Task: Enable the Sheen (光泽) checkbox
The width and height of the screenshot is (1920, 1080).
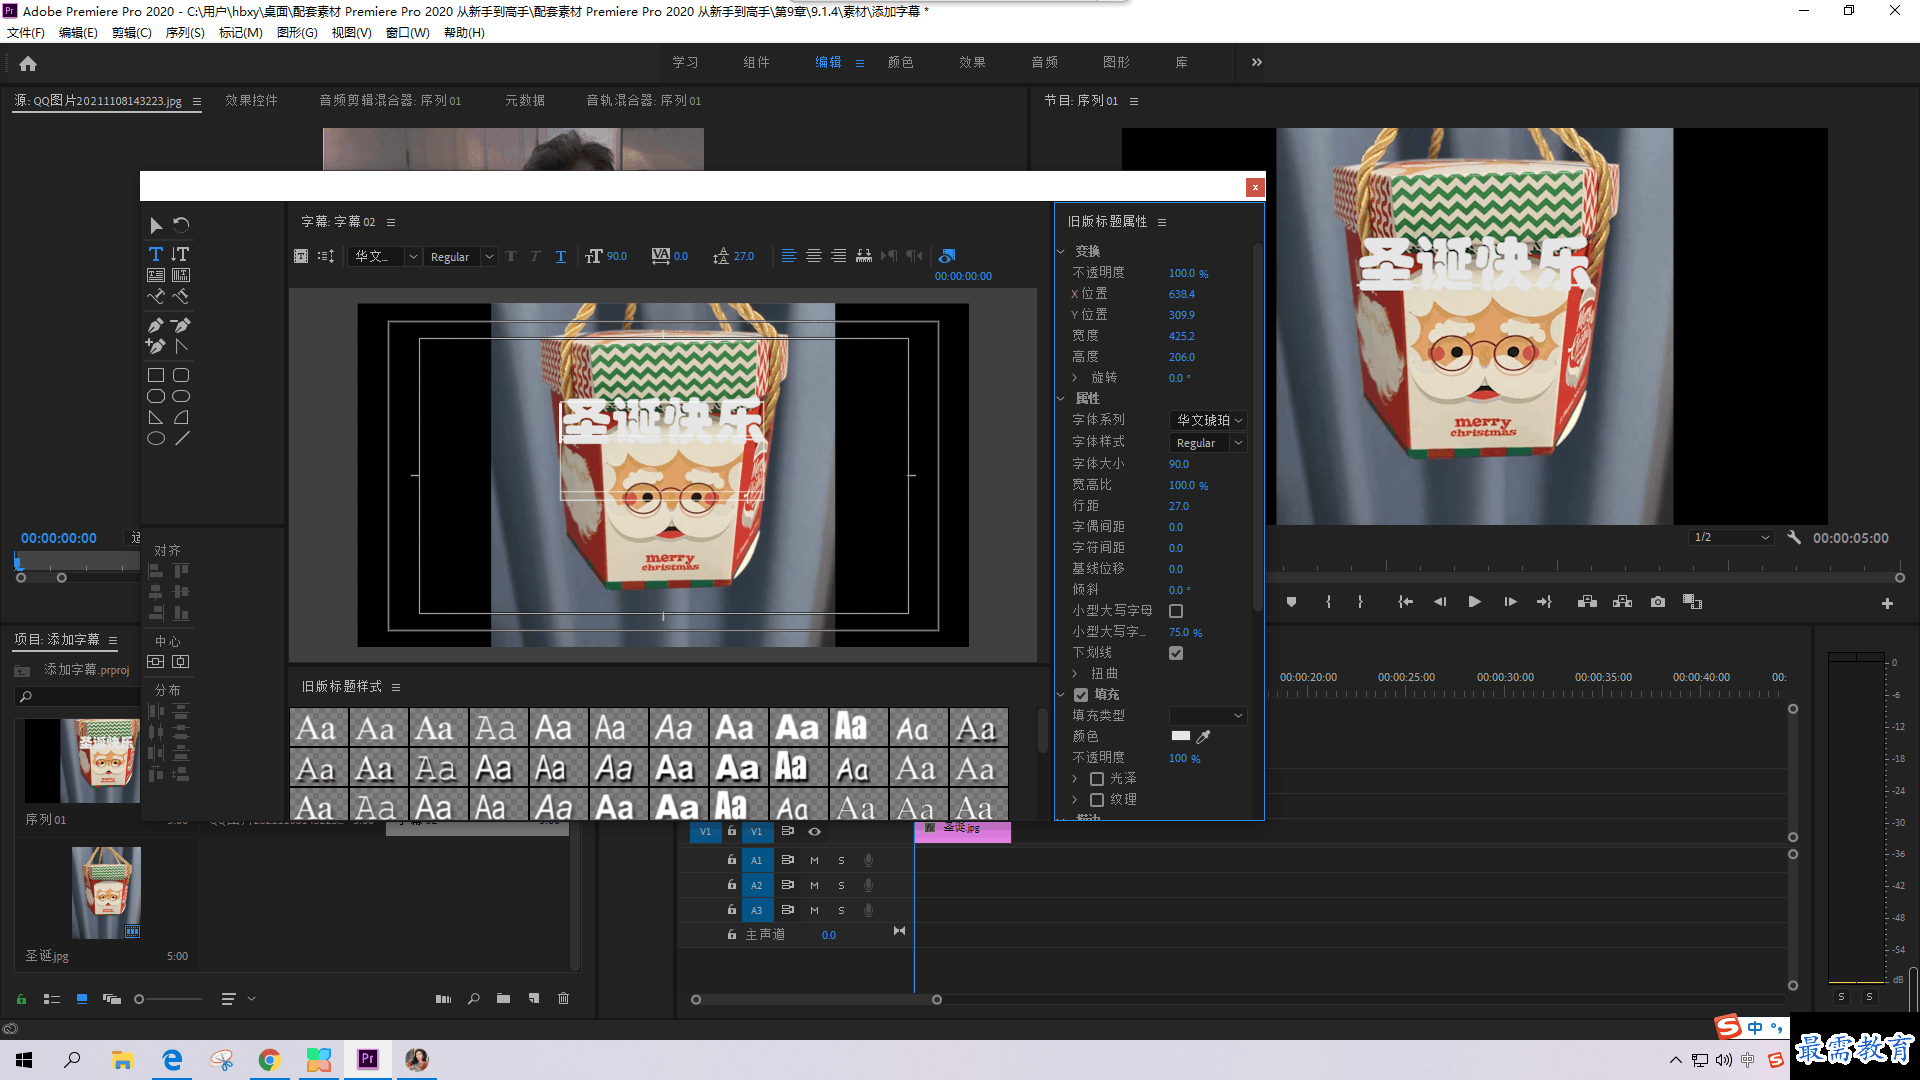Action: click(1097, 779)
